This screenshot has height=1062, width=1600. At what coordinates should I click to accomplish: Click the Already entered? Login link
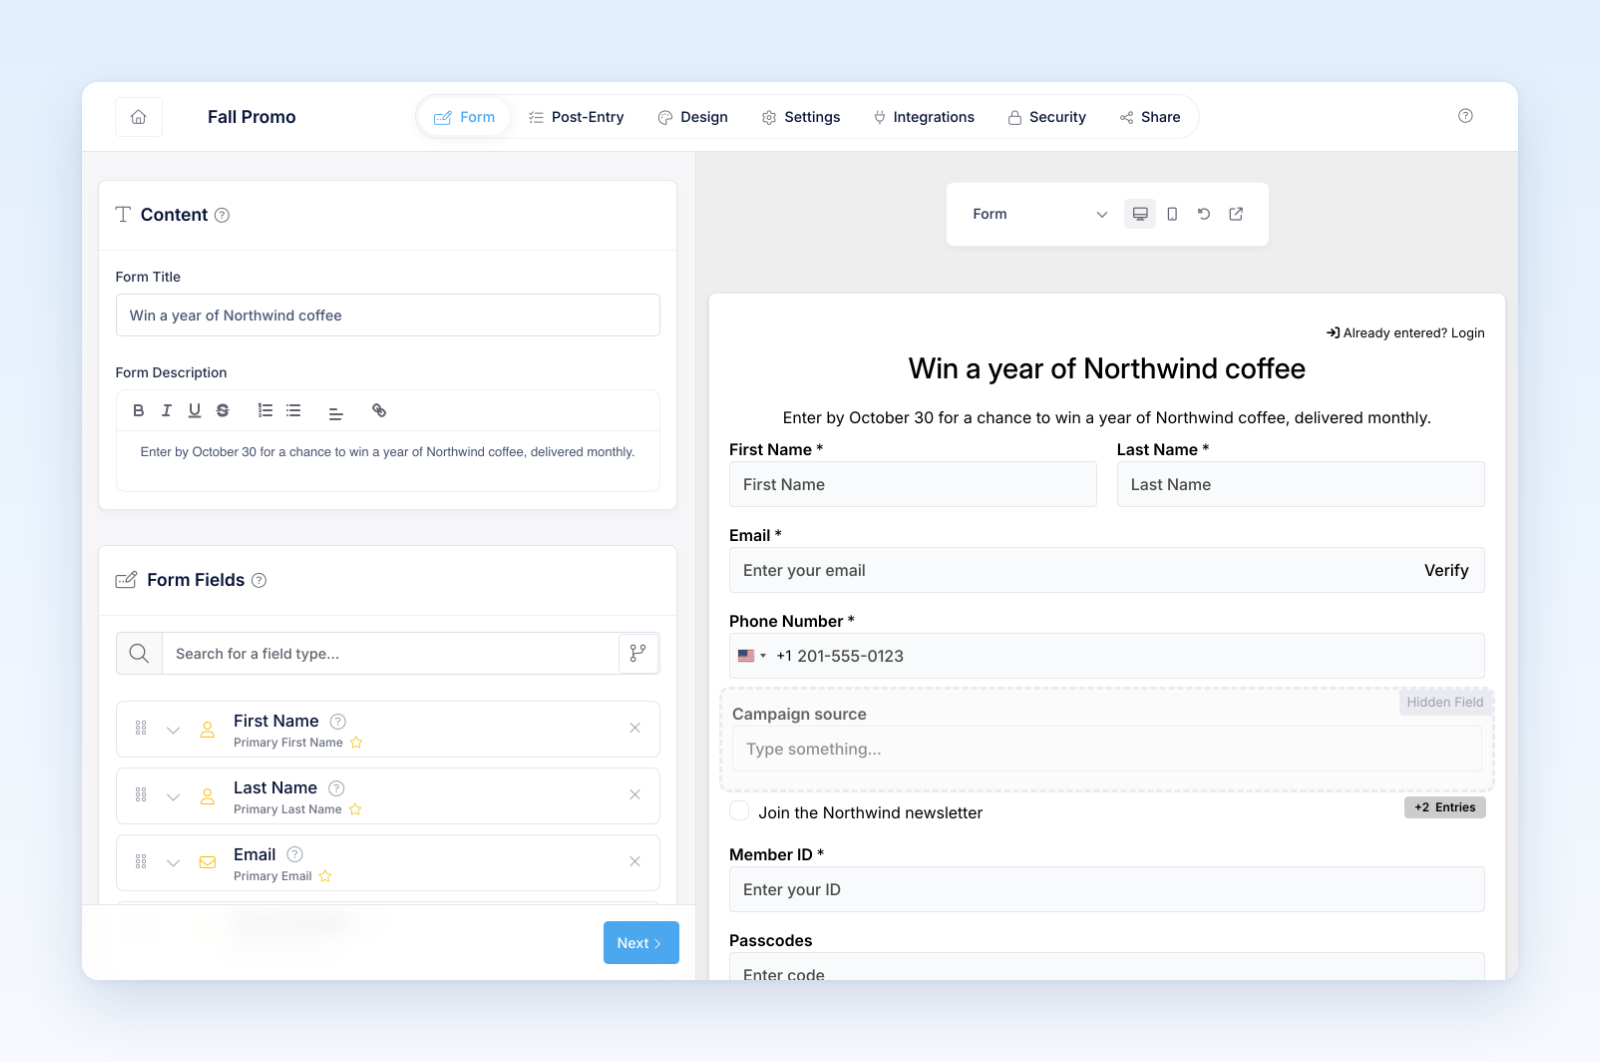pos(1405,333)
